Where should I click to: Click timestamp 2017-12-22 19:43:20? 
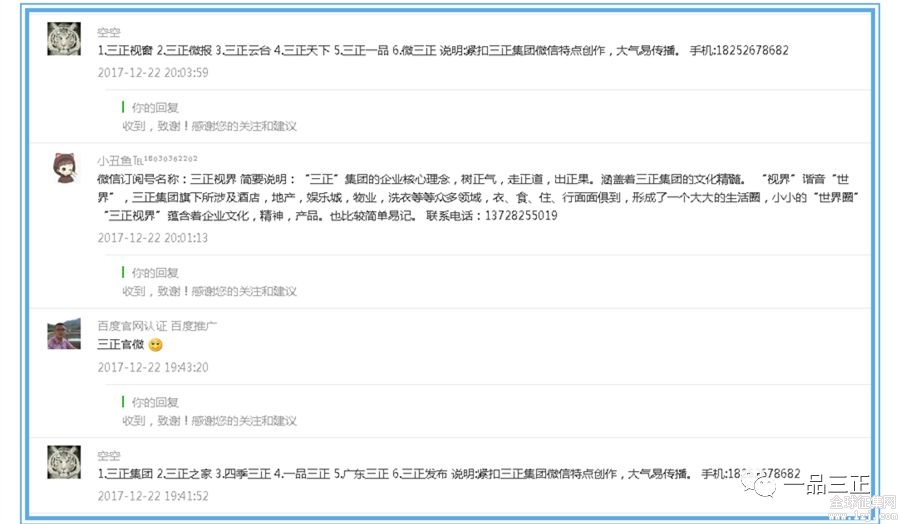click(153, 367)
